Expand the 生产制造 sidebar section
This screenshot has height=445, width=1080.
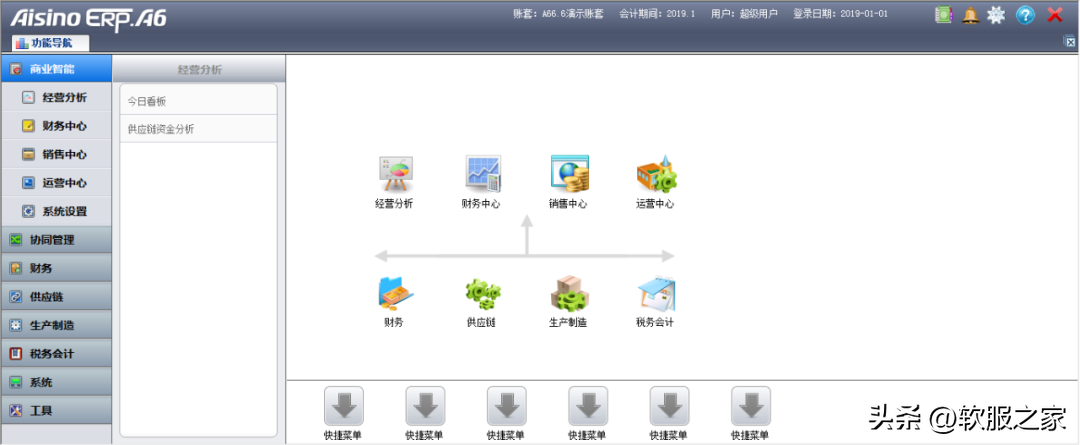56,325
